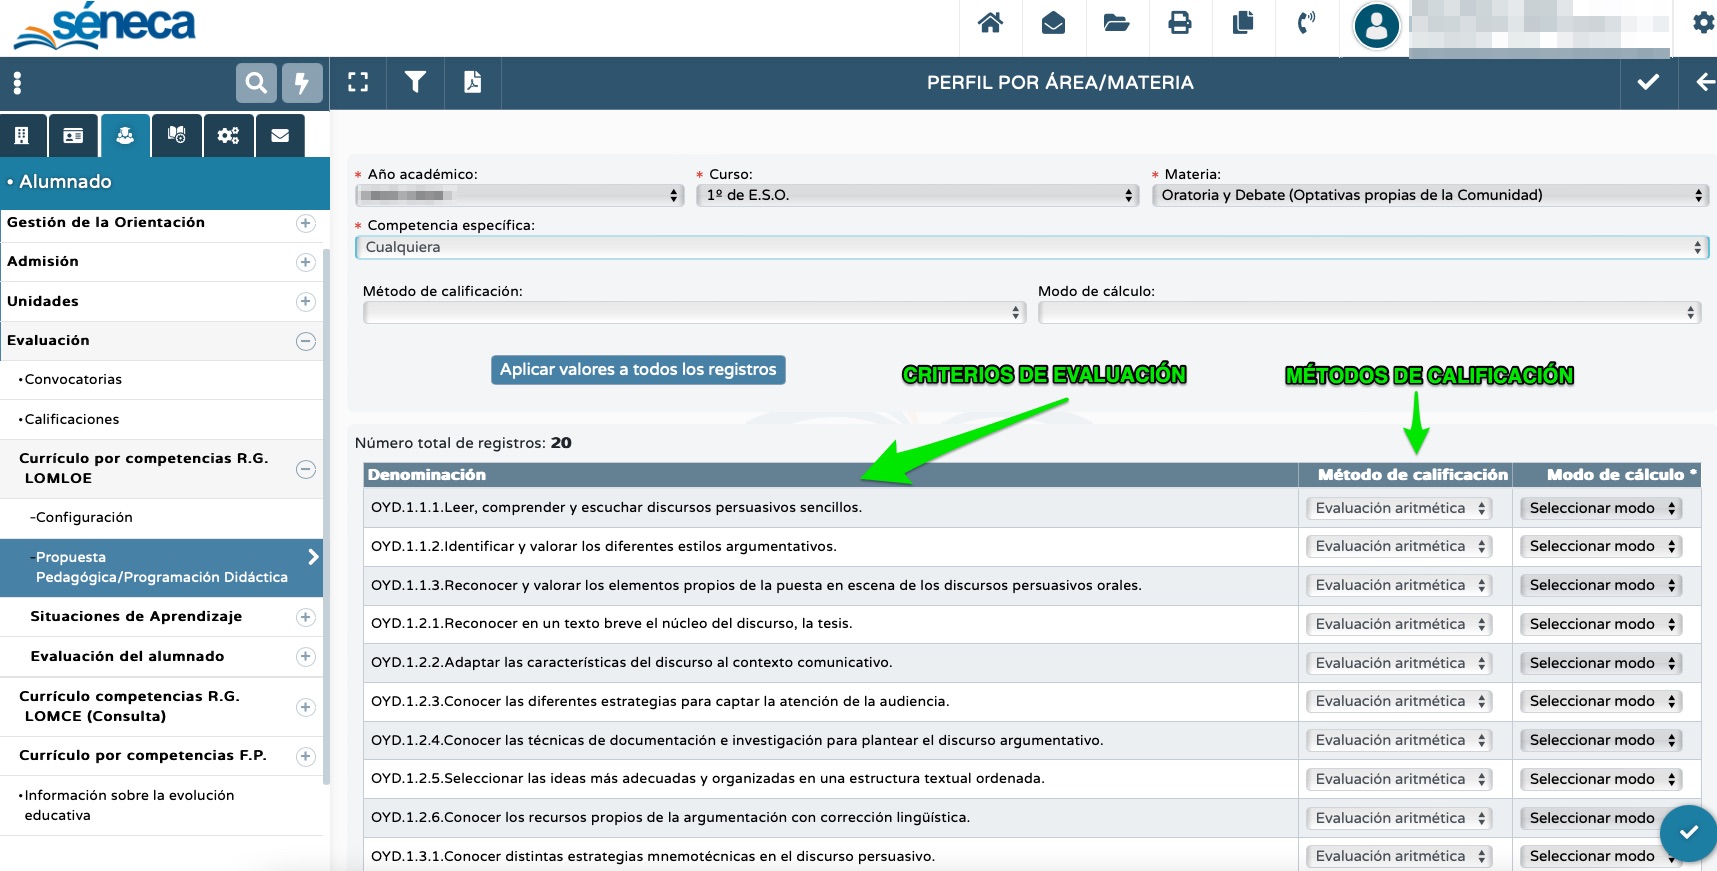Export to PDF document icon

[x=472, y=82]
